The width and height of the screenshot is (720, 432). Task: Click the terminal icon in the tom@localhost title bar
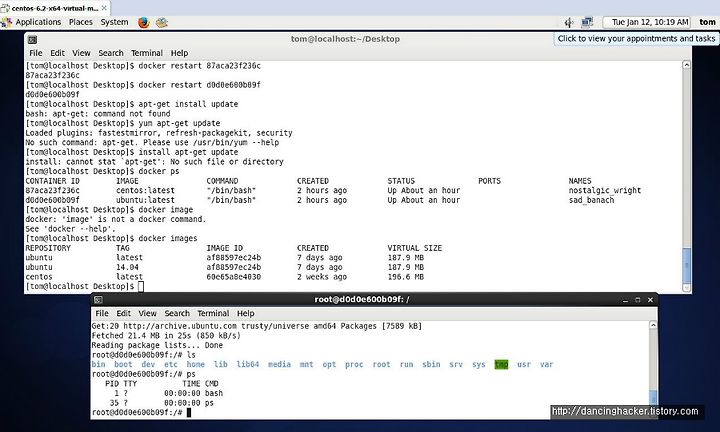click(x=32, y=39)
